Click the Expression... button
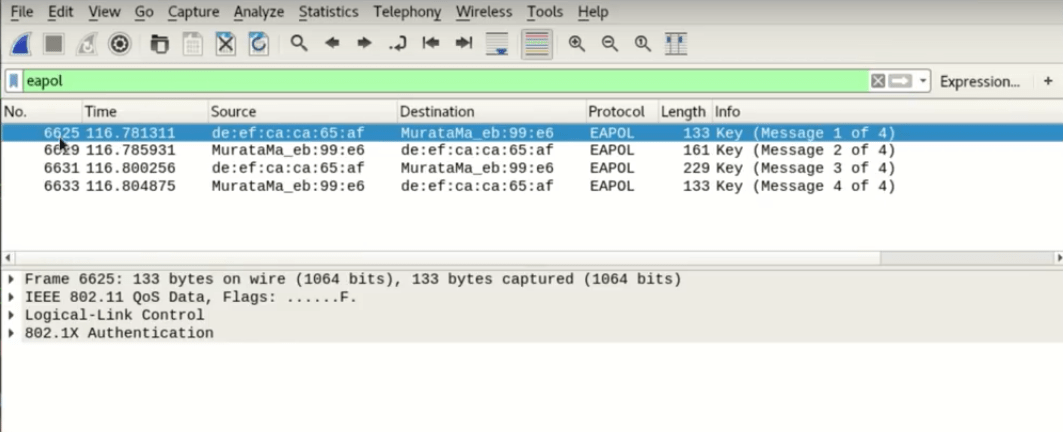Image resolution: width=1063 pixels, height=432 pixels. [x=979, y=81]
